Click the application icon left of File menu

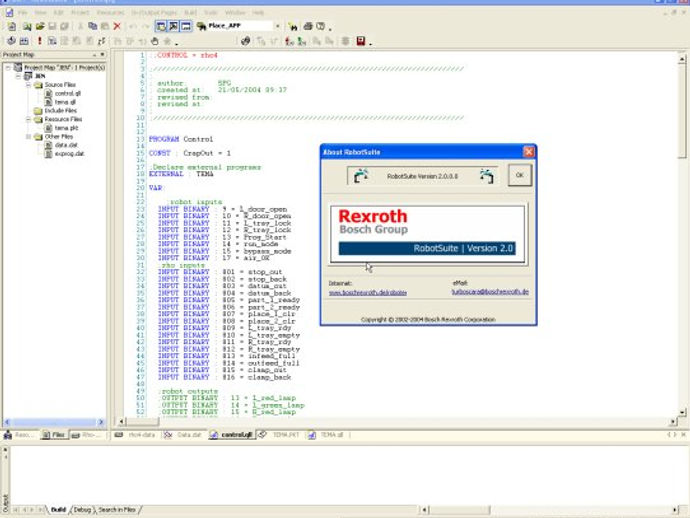[x=9, y=12]
